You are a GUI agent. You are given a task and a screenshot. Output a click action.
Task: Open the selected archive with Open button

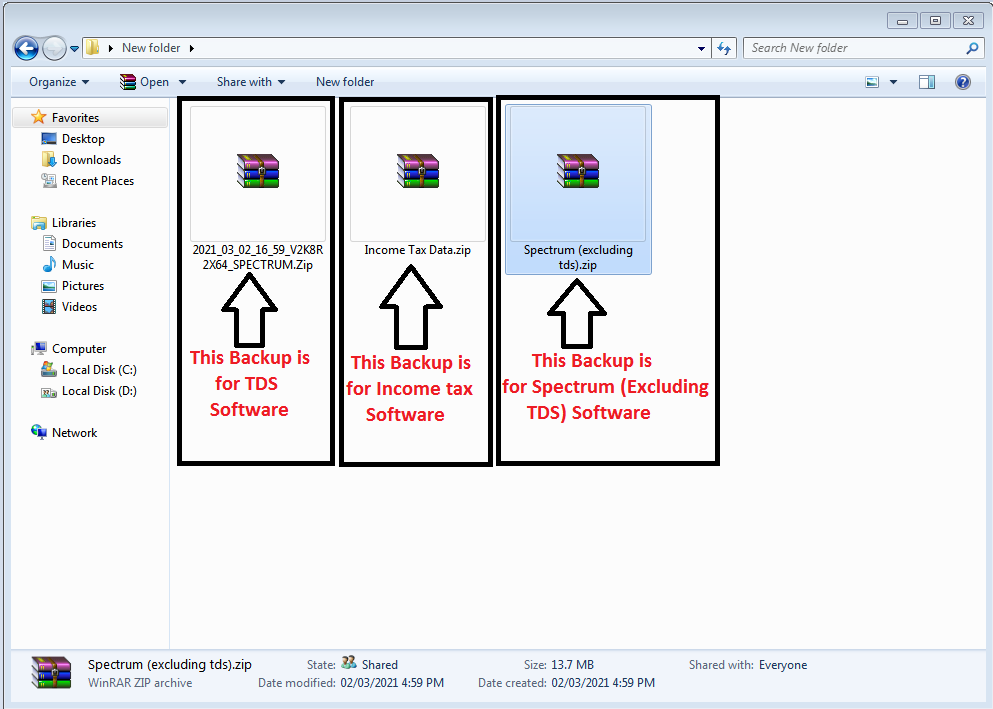pyautogui.click(x=145, y=82)
